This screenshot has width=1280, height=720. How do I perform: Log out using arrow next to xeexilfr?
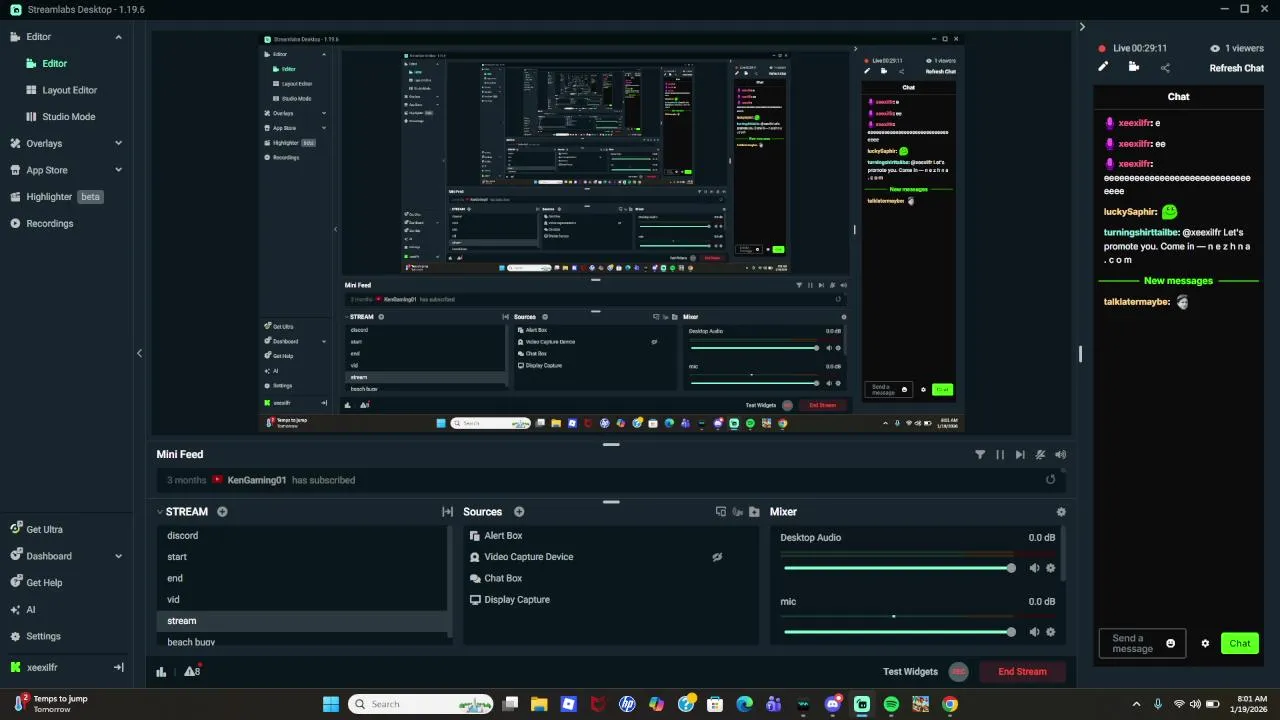click(x=118, y=667)
